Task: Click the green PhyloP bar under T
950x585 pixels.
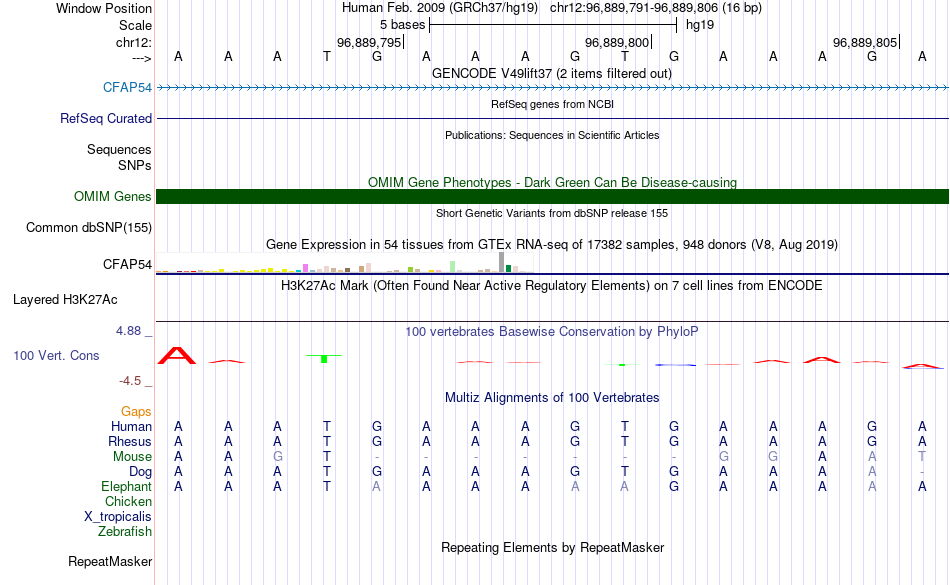Action: 324,359
